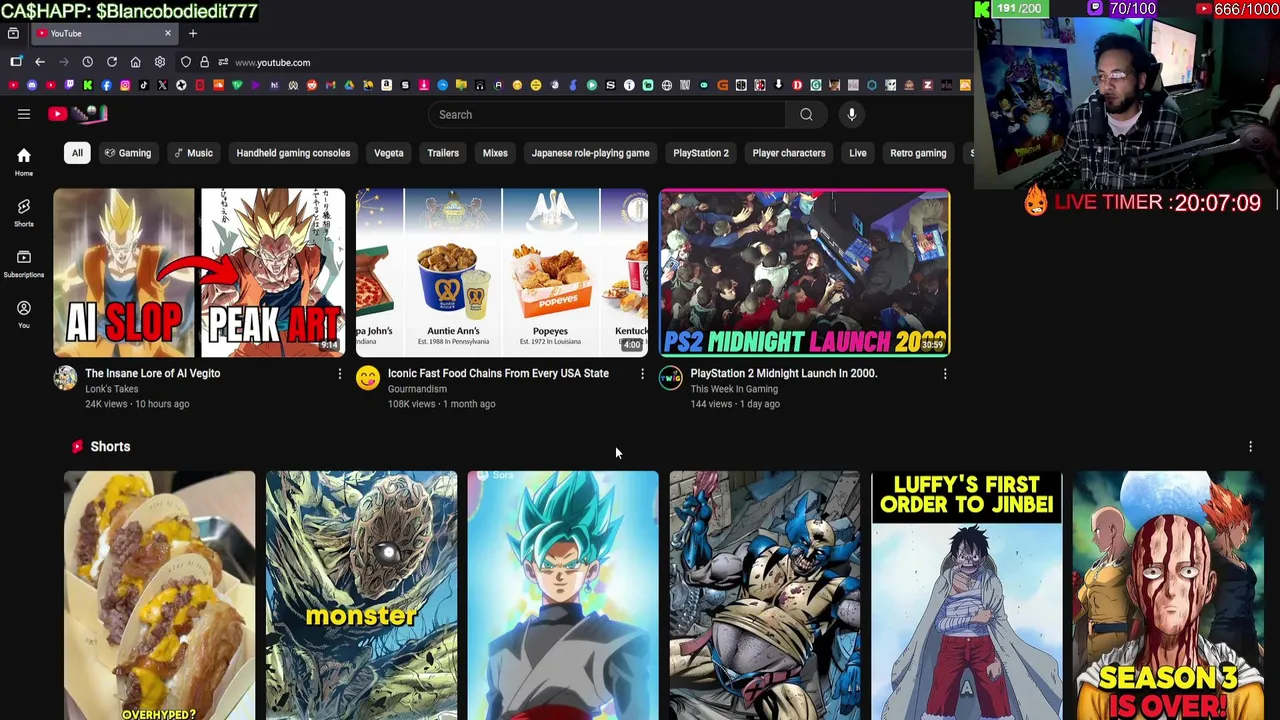Open the X (Twitter) bookmark icon

(x=162, y=85)
